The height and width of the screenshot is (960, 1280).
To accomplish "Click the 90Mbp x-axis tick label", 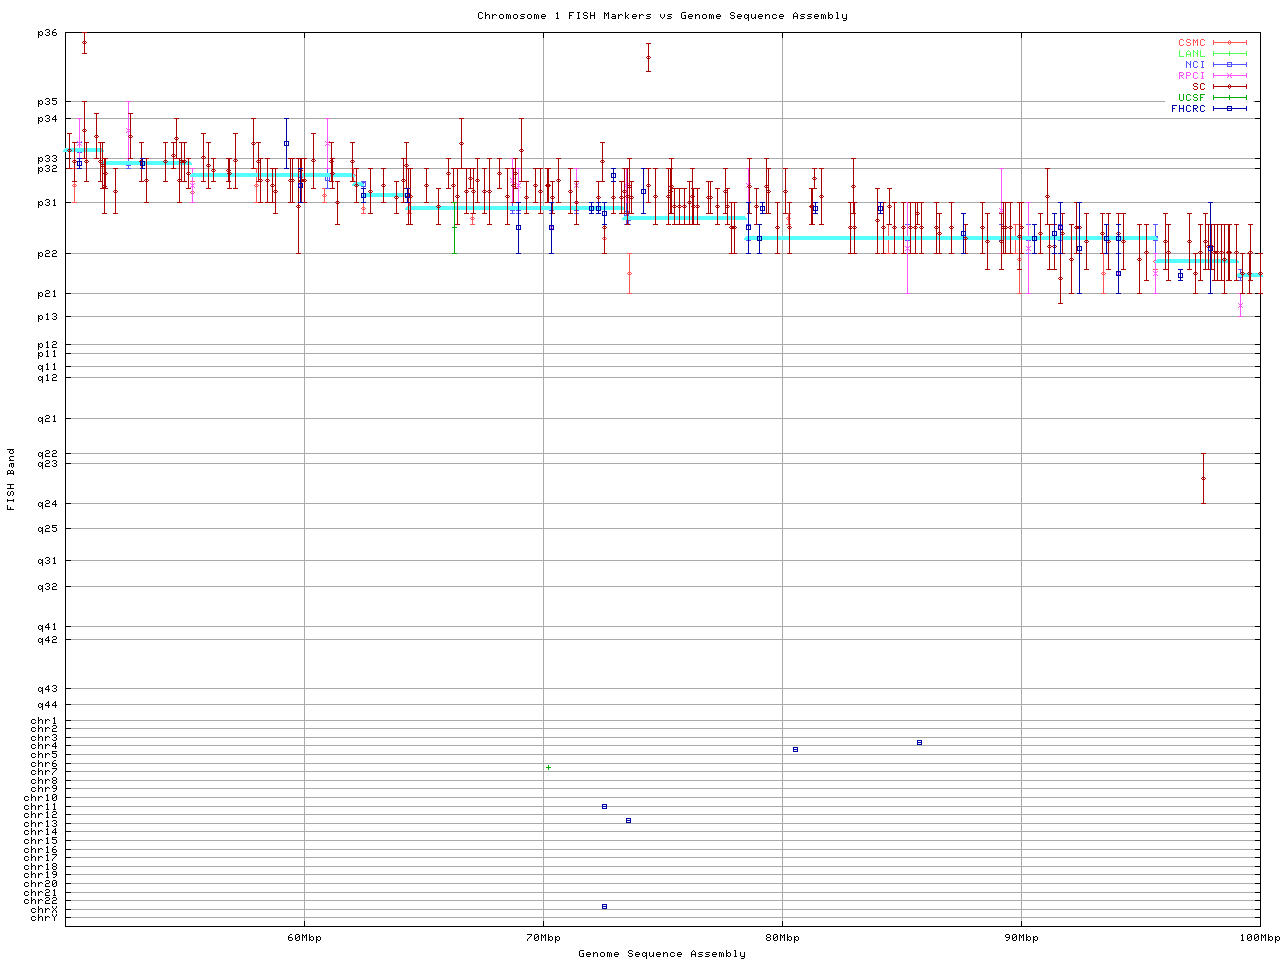I will point(1021,938).
